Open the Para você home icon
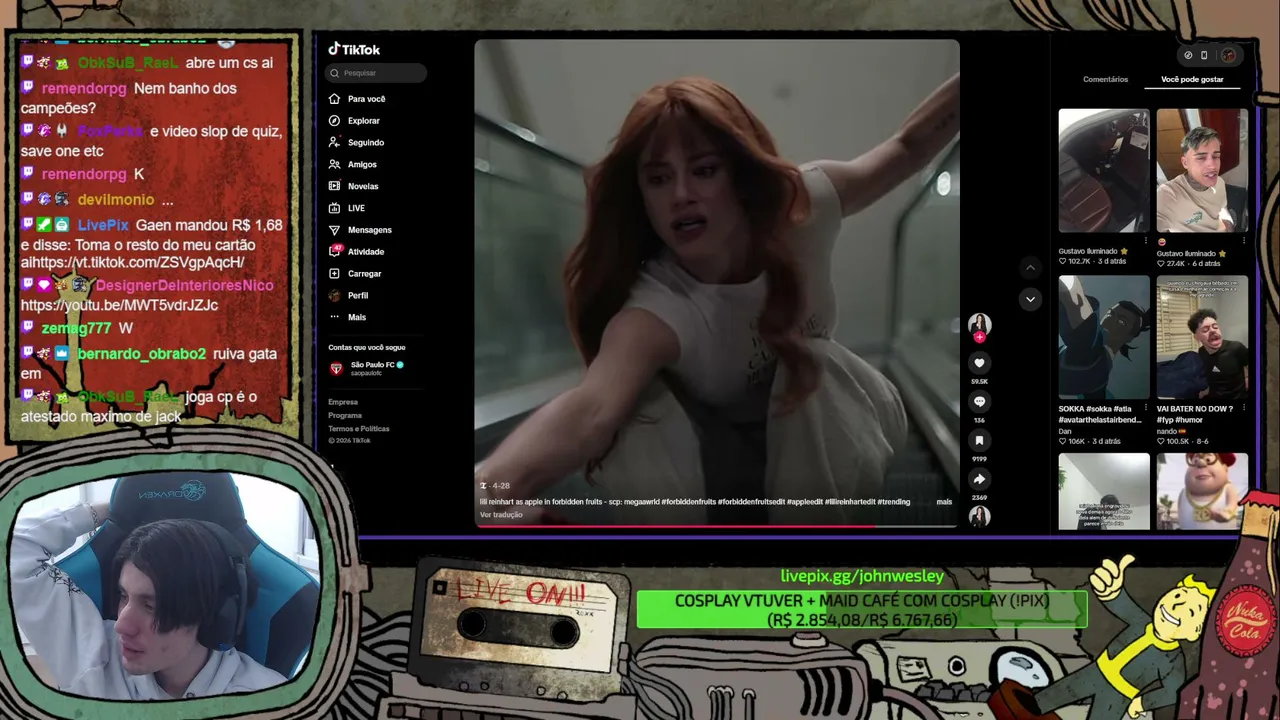 pos(335,99)
